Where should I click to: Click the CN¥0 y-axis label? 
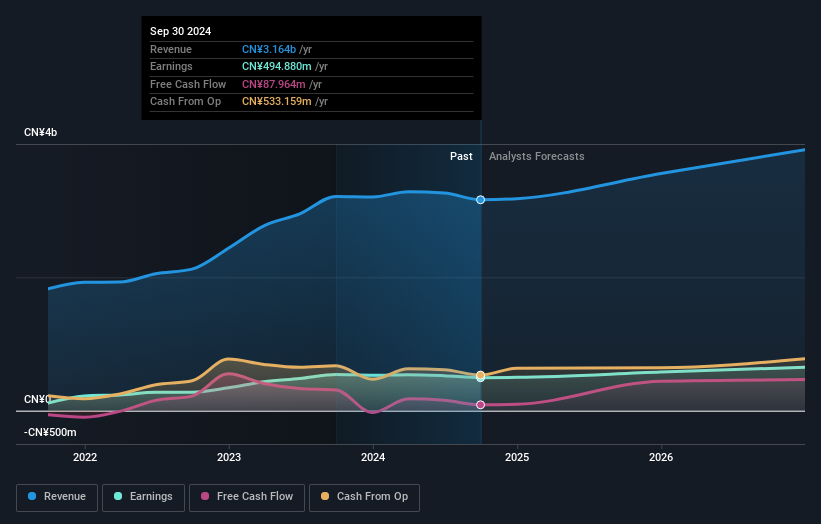point(37,399)
